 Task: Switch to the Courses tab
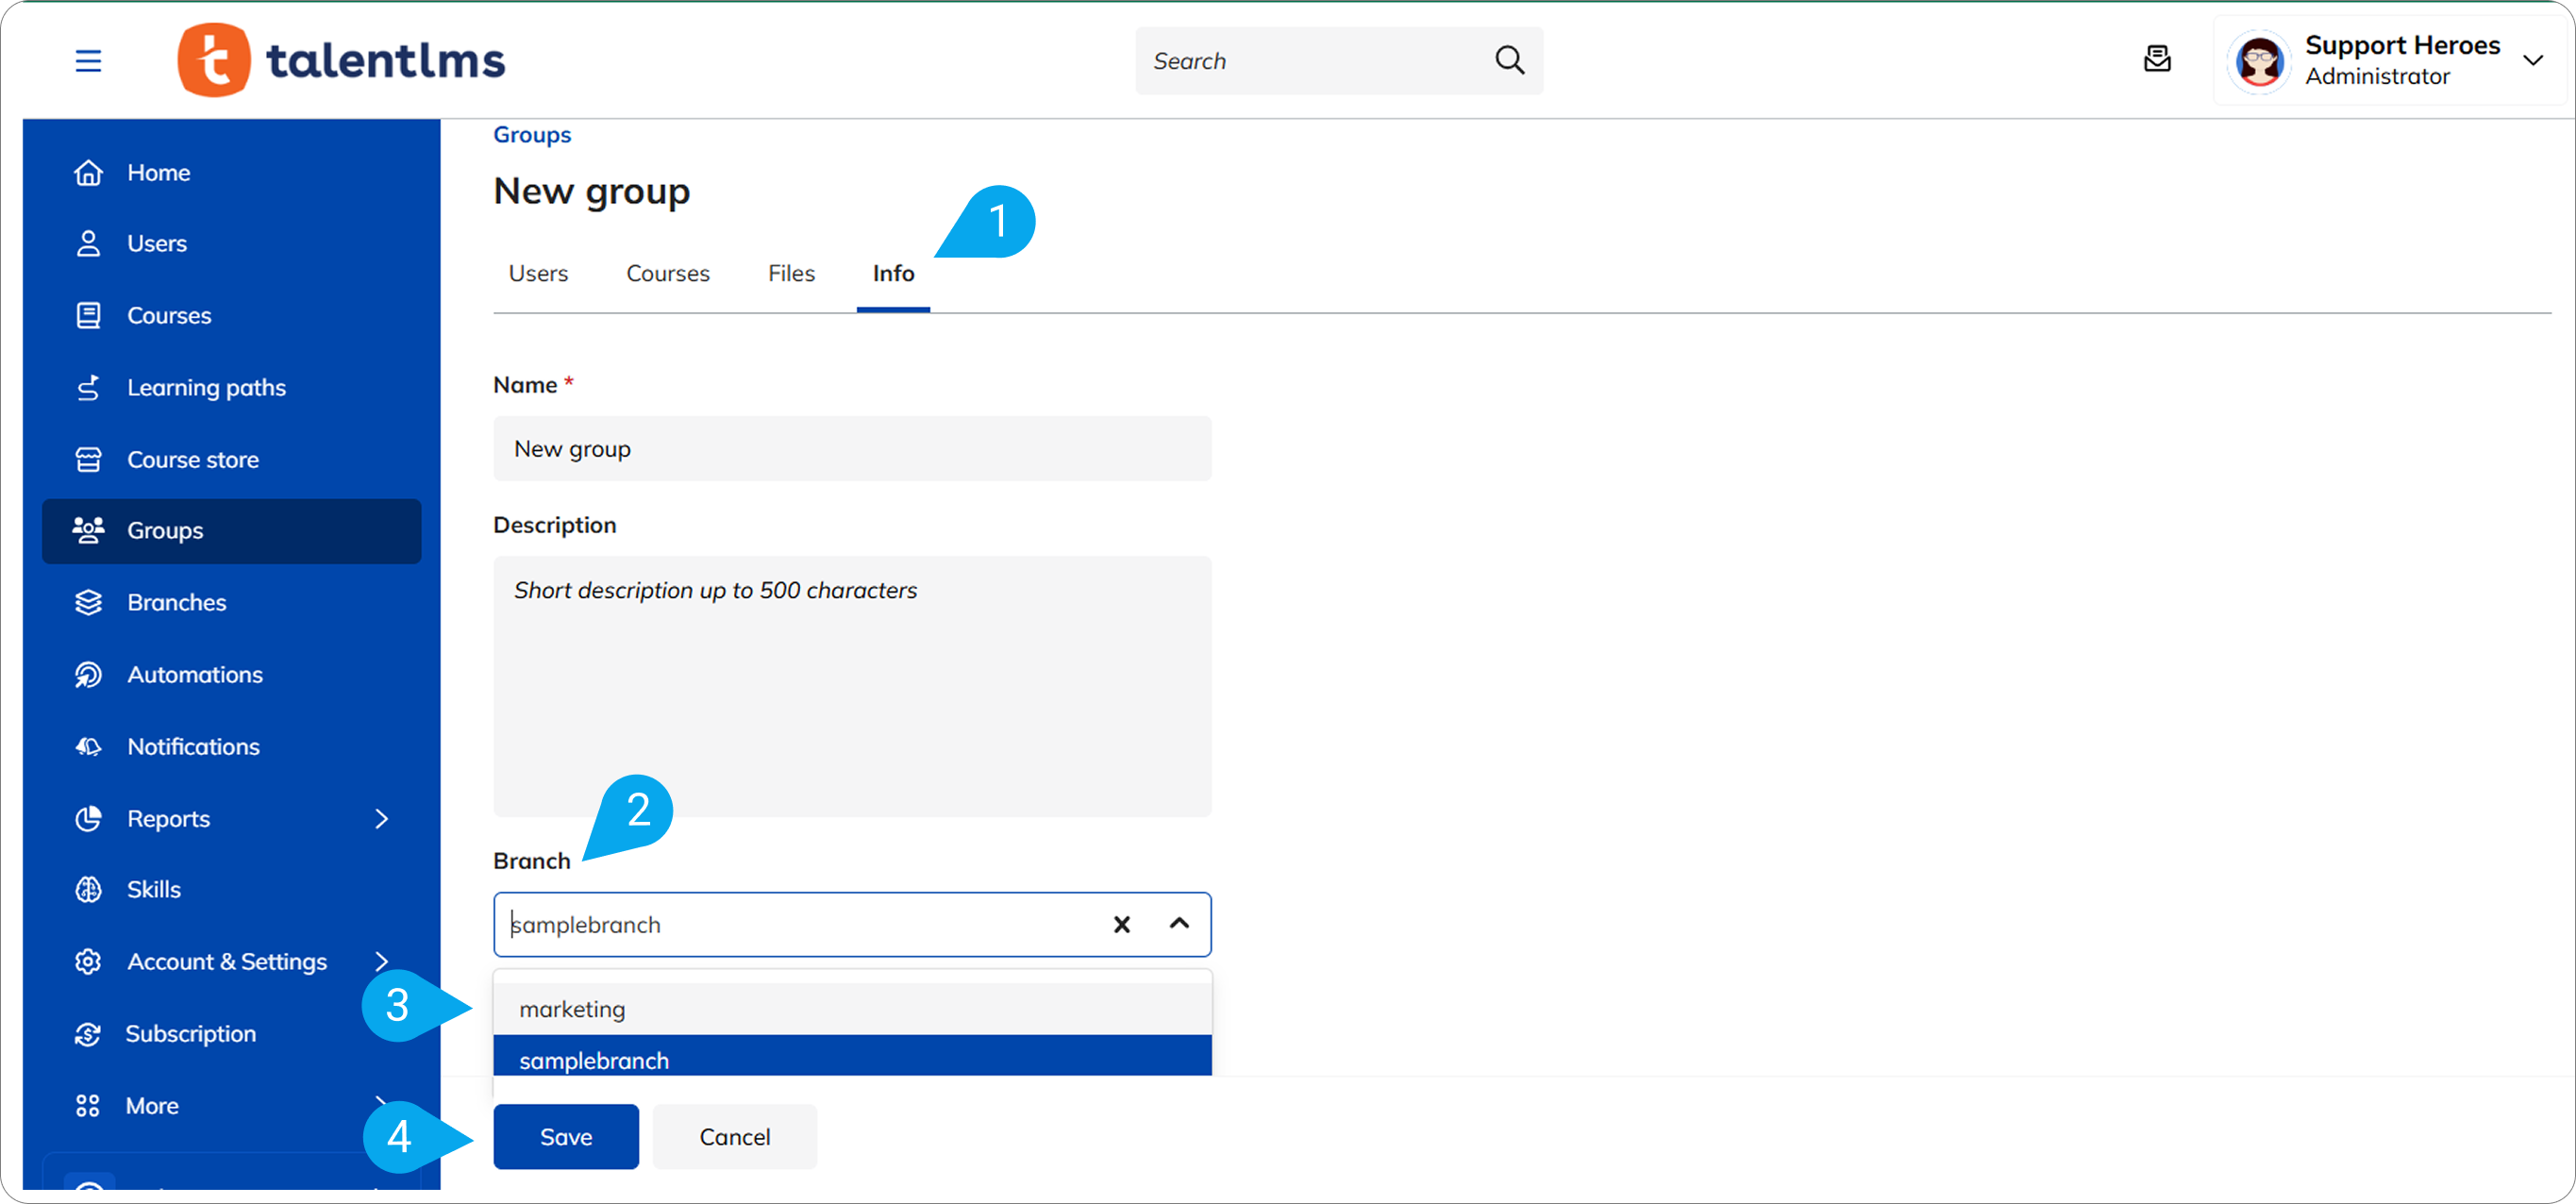pyautogui.click(x=667, y=274)
